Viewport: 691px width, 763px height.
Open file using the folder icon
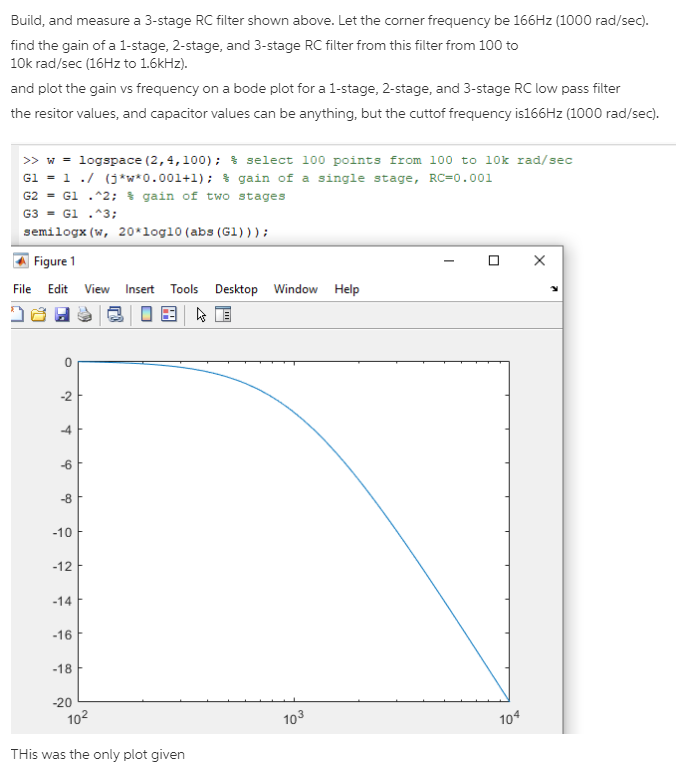(38, 315)
